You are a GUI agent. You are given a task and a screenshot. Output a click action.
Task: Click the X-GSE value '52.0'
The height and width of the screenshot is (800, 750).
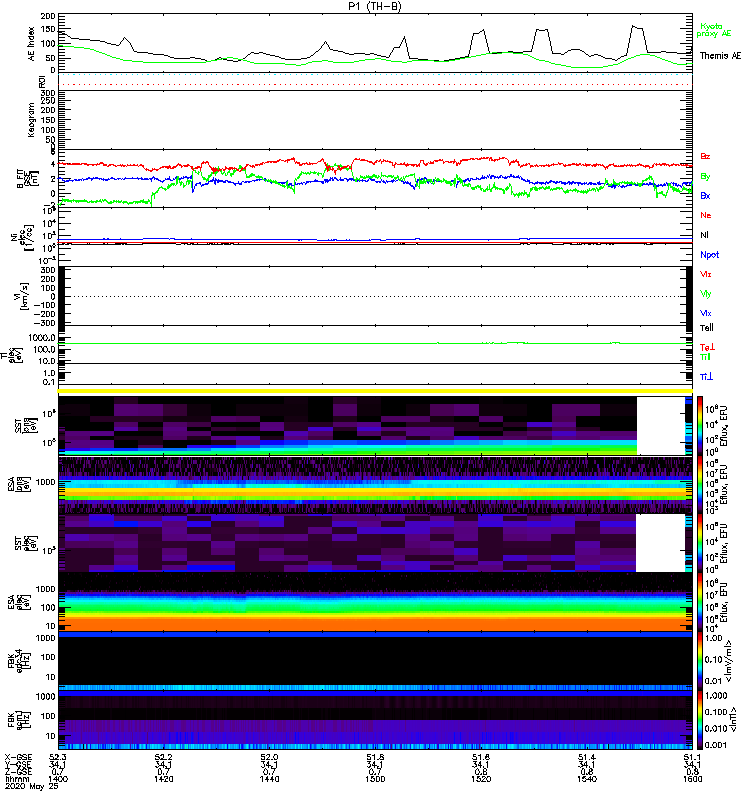[269, 757]
